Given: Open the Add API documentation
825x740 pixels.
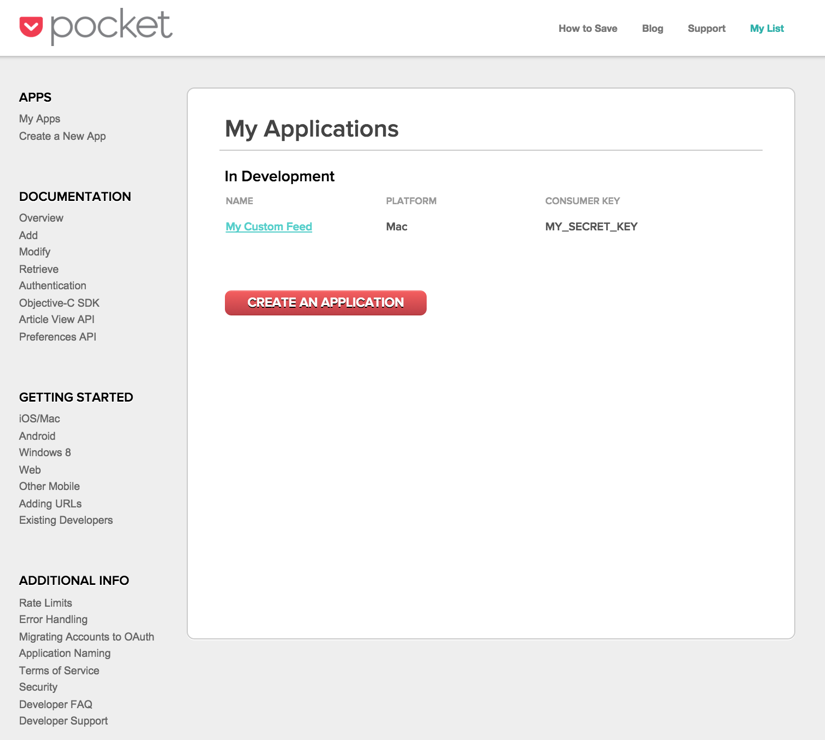Looking at the screenshot, I should pyautogui.click(x=28, y=235).
